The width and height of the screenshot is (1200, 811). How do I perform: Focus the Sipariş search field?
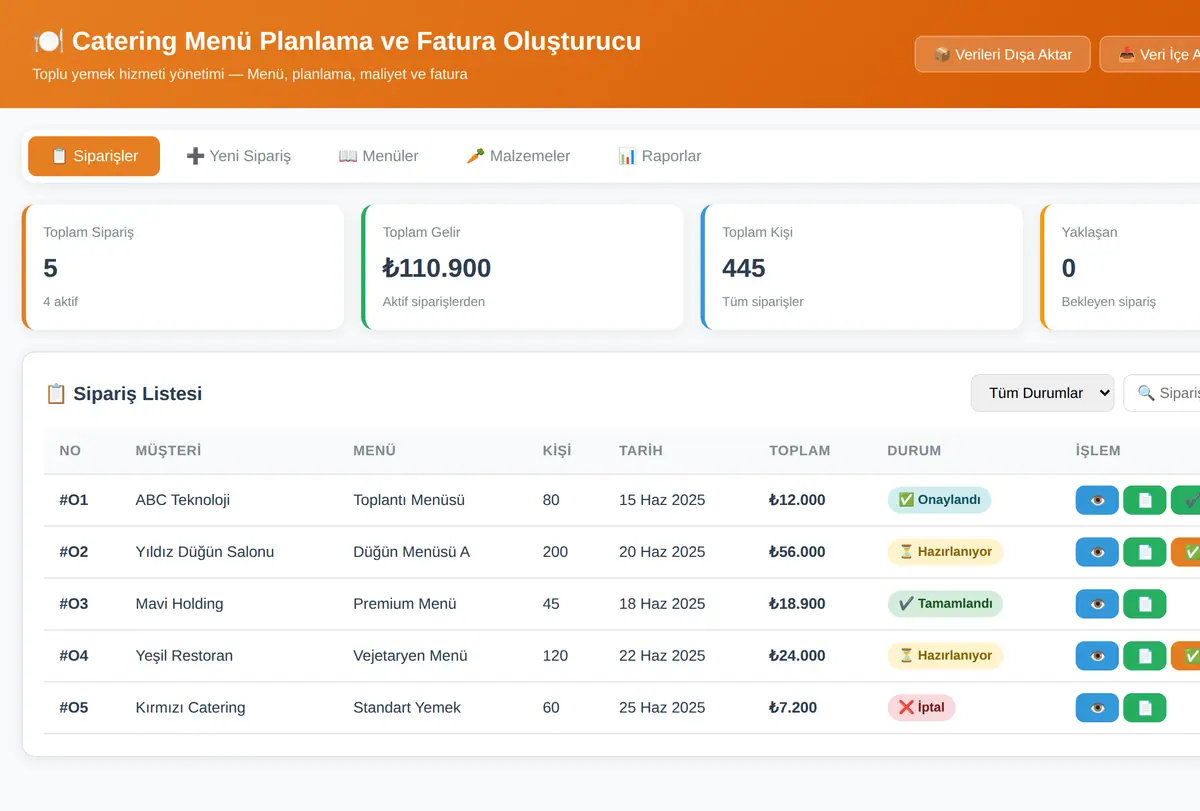[1162, 393]
